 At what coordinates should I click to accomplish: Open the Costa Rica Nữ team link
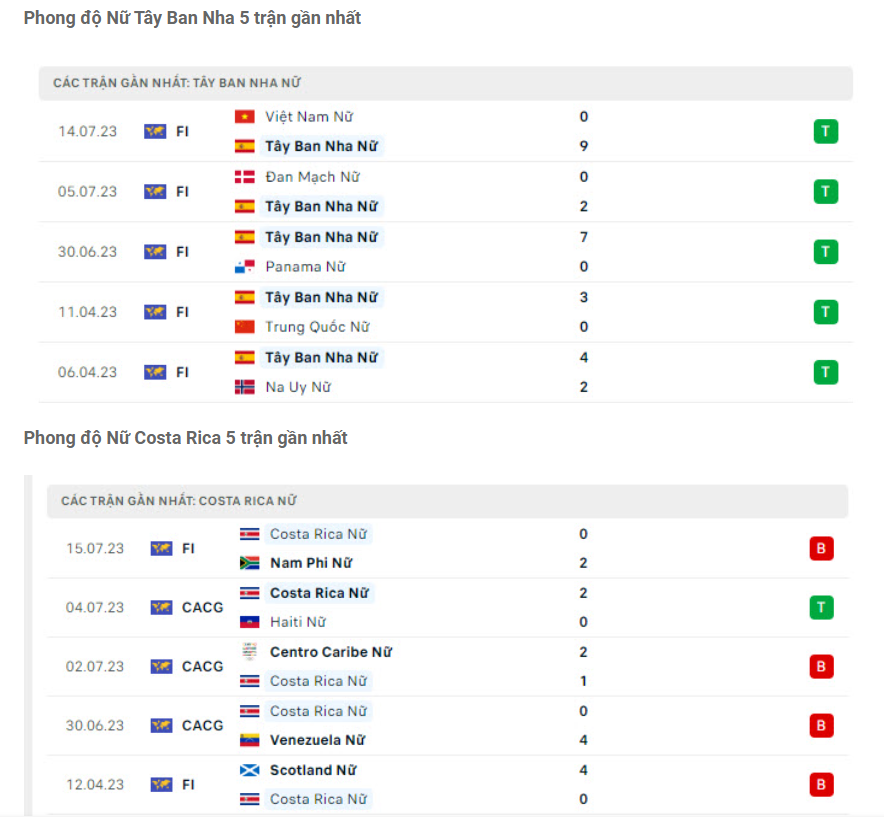[x=318, y=534]
